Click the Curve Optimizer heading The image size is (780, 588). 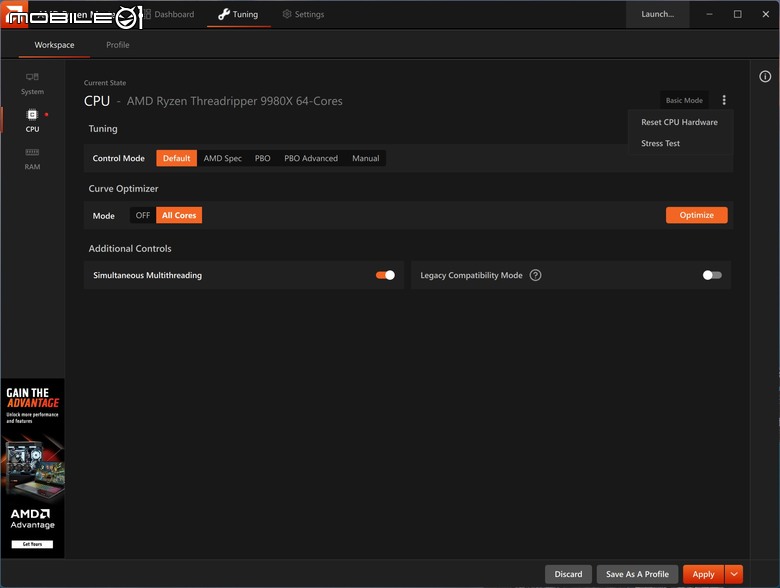pyautogui.click(x=123, y=189)
